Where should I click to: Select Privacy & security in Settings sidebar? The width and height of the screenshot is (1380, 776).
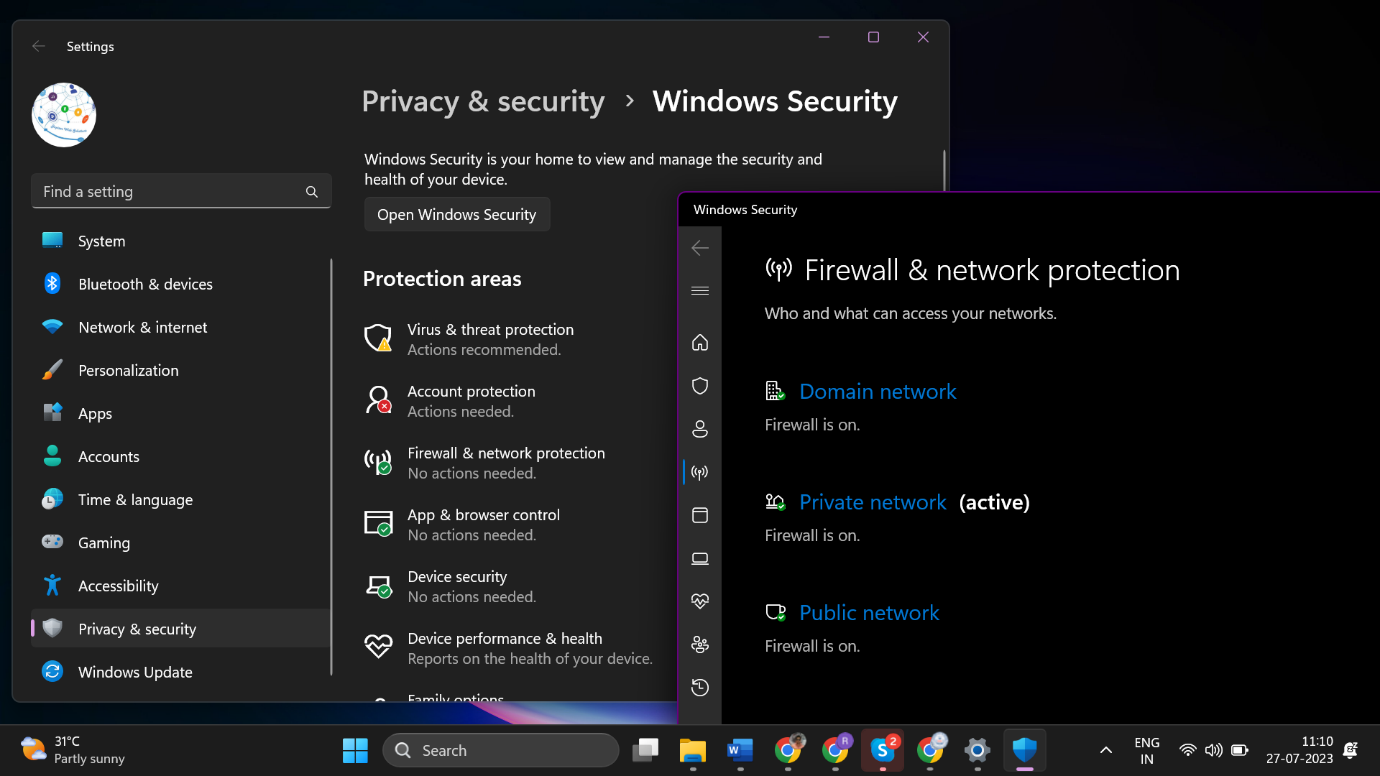[x=180, y=628]
